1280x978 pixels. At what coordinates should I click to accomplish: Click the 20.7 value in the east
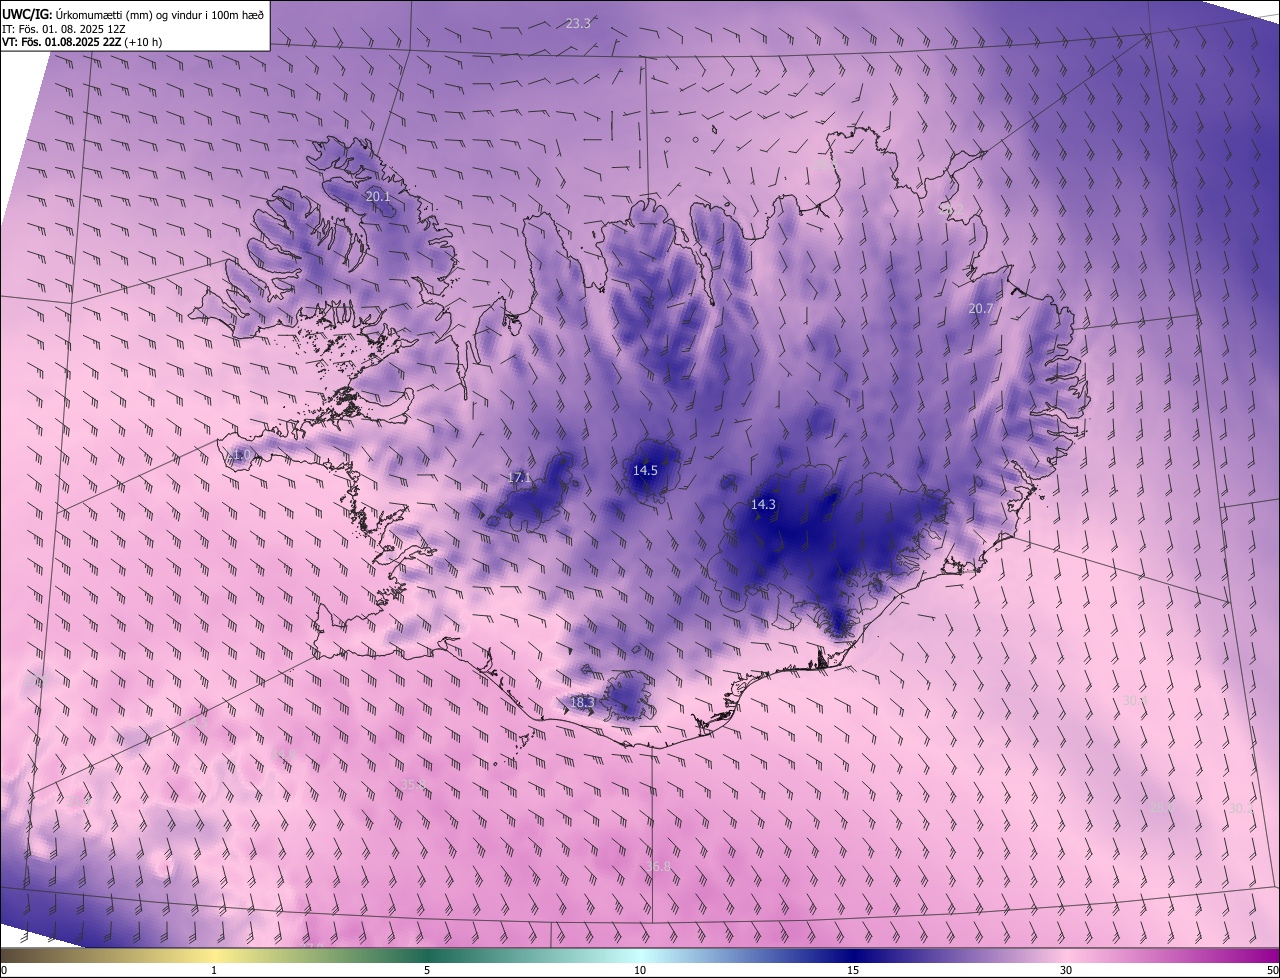pyautogui.click(x=981, y=309)
